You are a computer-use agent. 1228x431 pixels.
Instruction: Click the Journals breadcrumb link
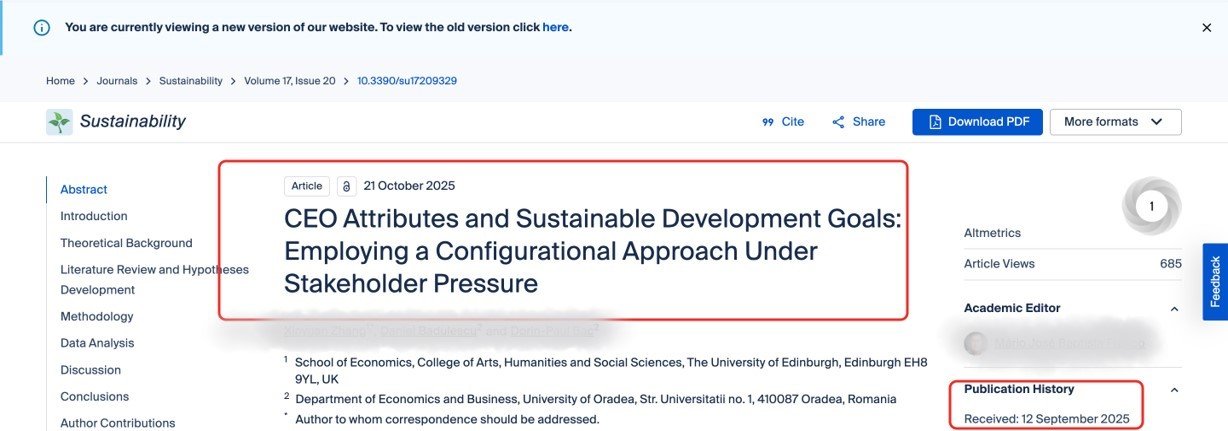click(x=117, y=81)
